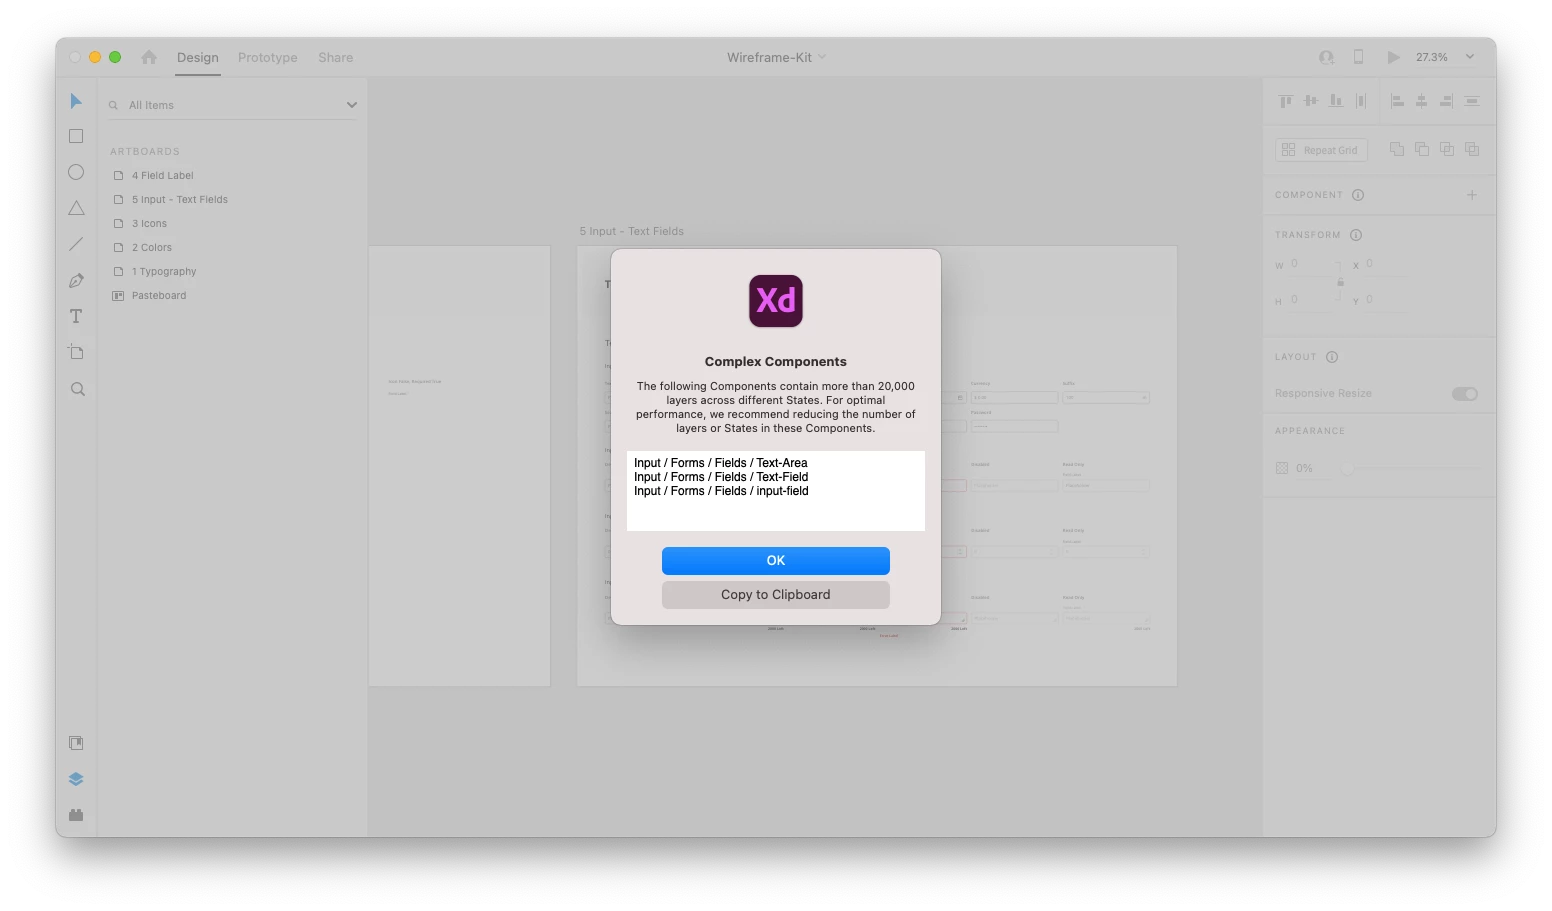Image resolution: width=1552 pixels, height=911 pixels.
Task: Click the Exclude overlap boolean icon
Action: pos(1472,149)
